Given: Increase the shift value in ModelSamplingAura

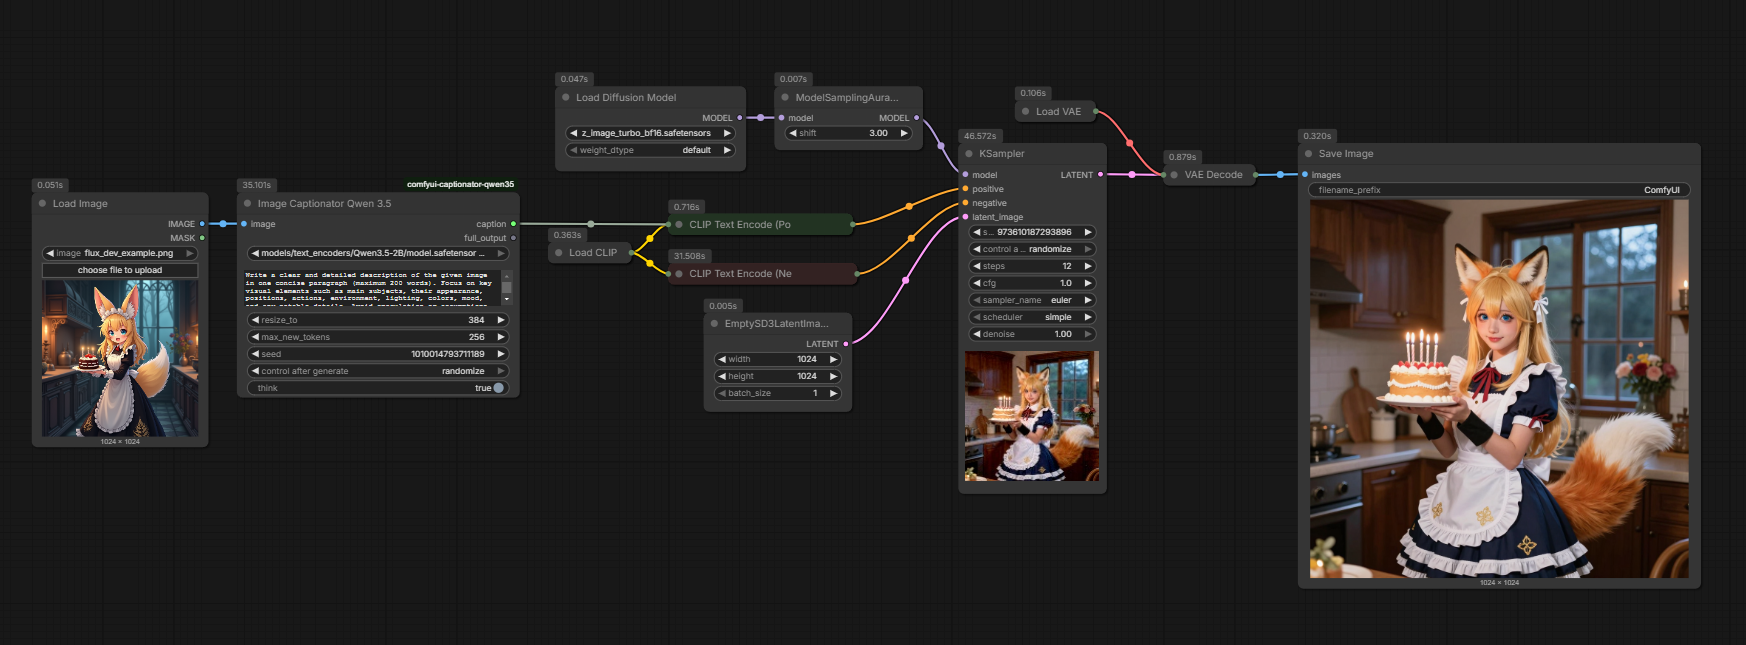Looking at the screenshot, I should pos(904,133).
